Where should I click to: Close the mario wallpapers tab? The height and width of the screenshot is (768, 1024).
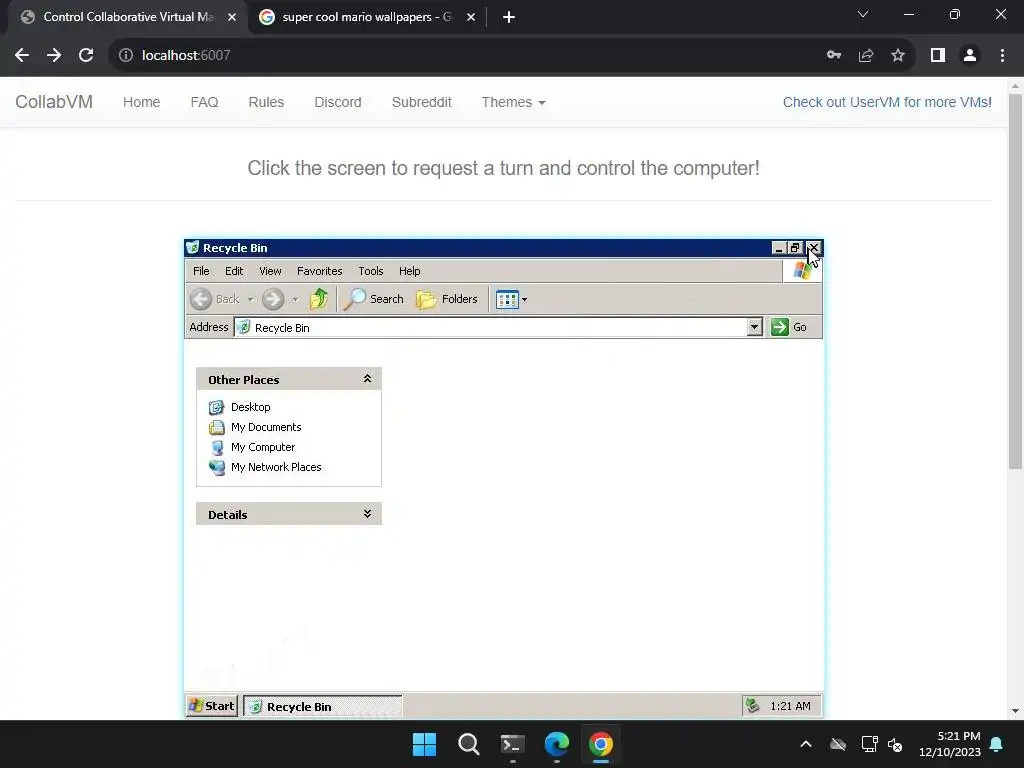pos(471,18)
